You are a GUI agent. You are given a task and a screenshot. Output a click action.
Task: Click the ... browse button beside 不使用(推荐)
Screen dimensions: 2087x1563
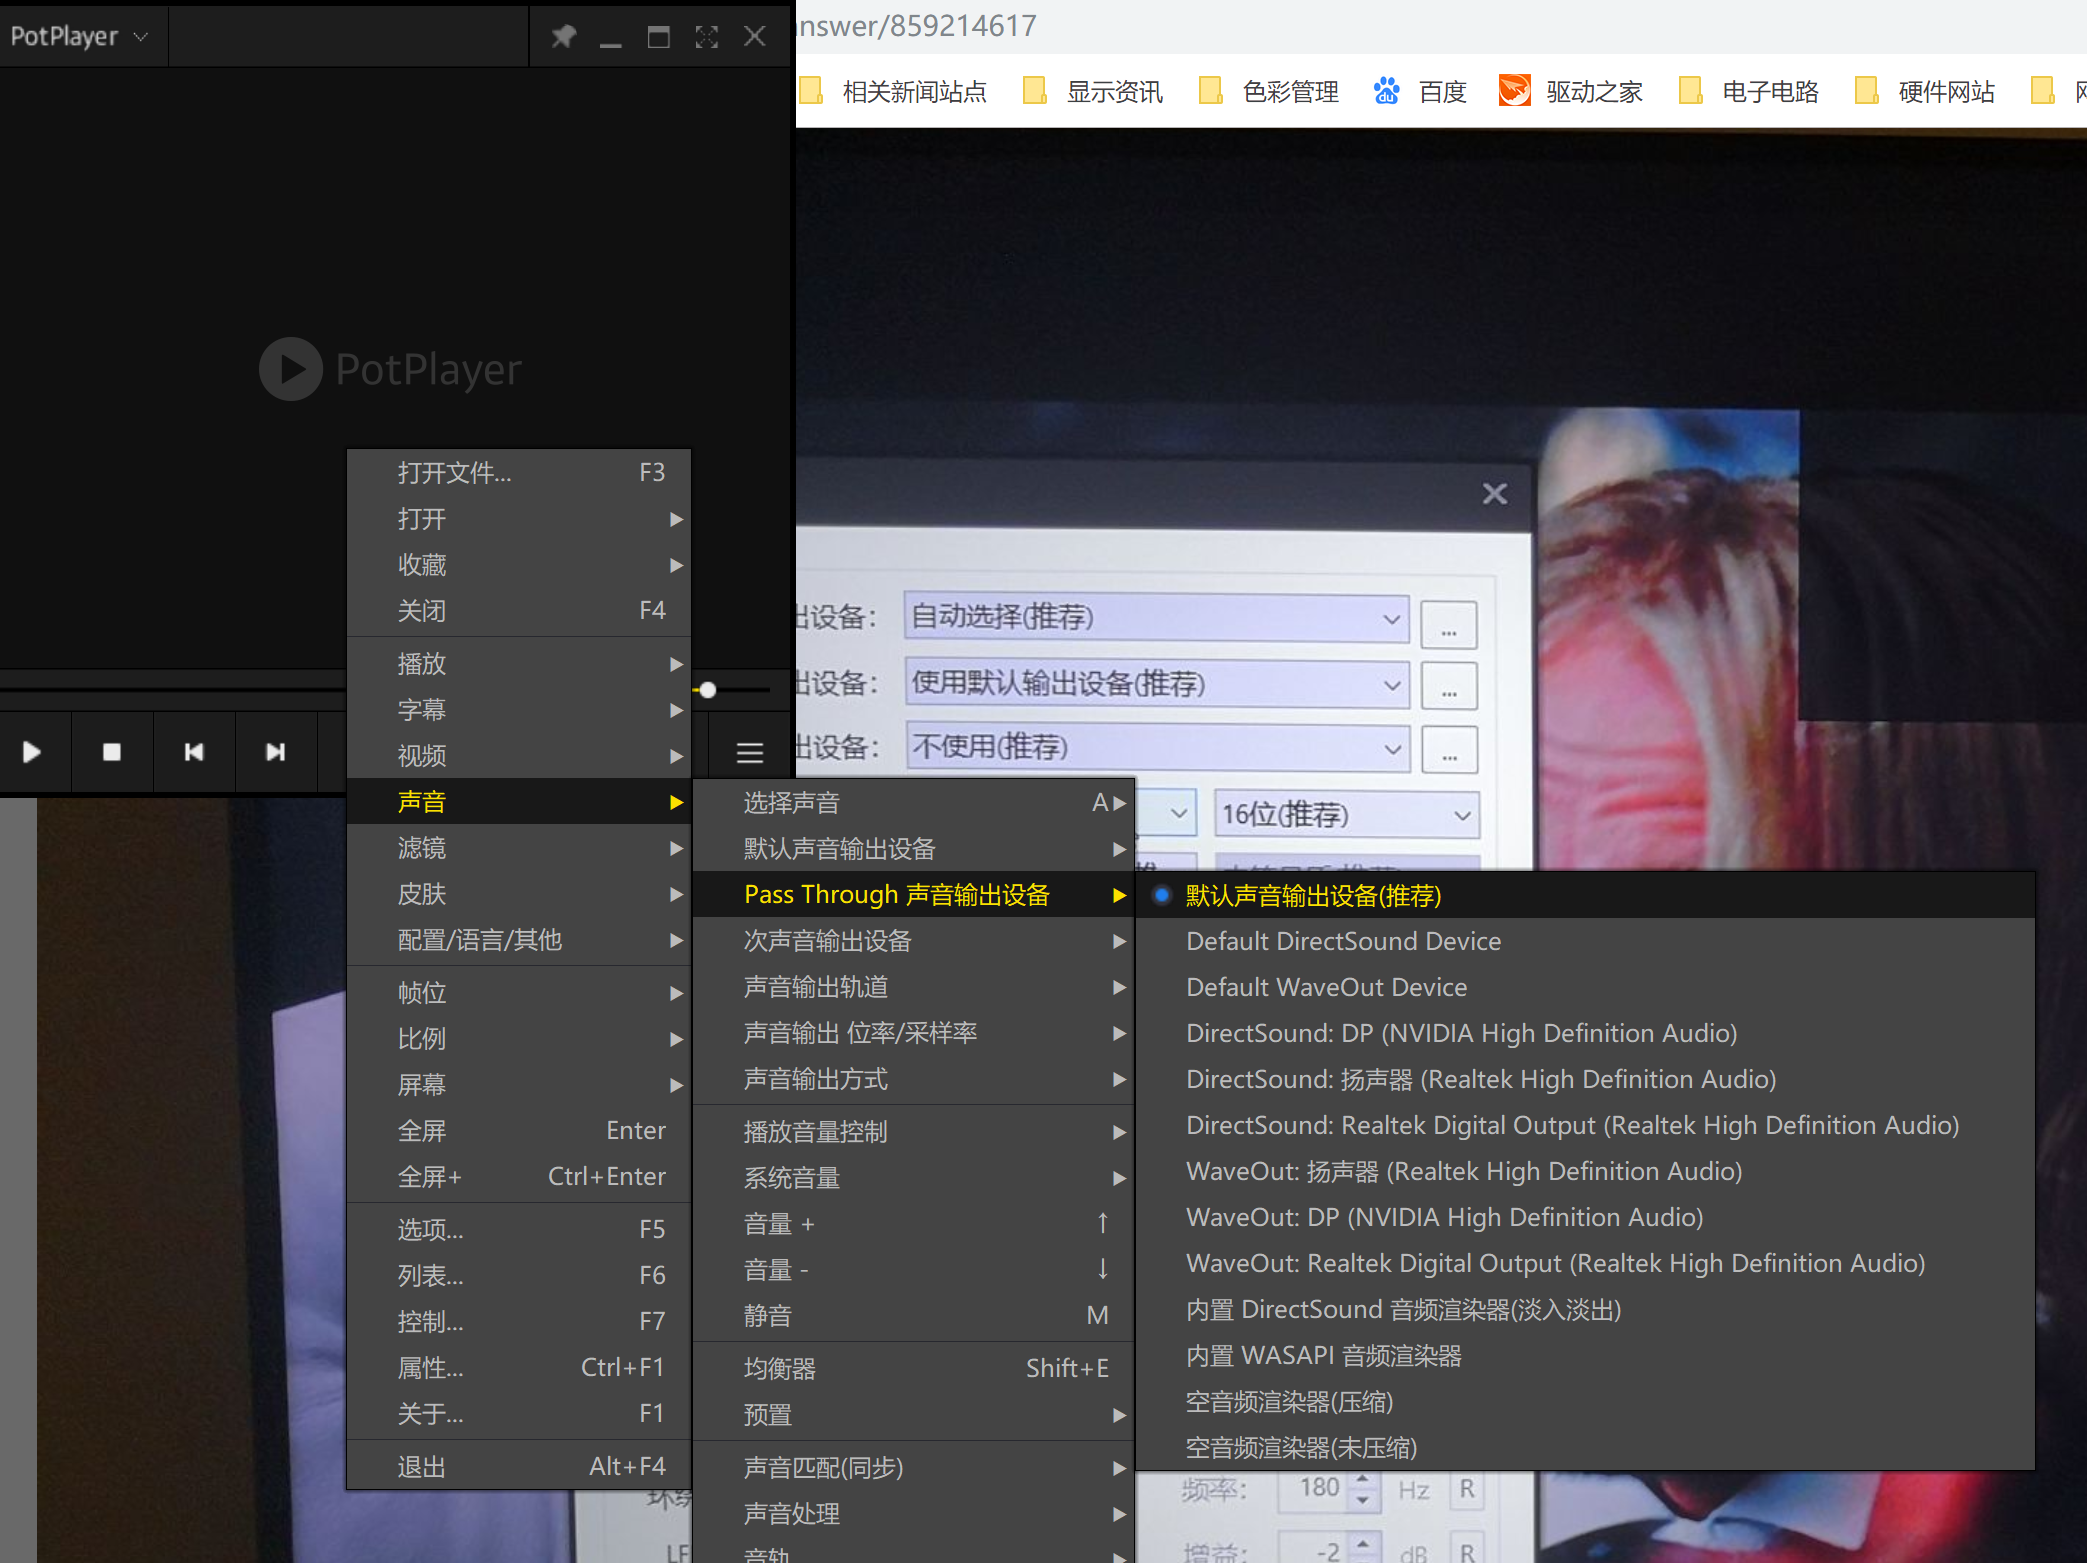pos(1449,750)
